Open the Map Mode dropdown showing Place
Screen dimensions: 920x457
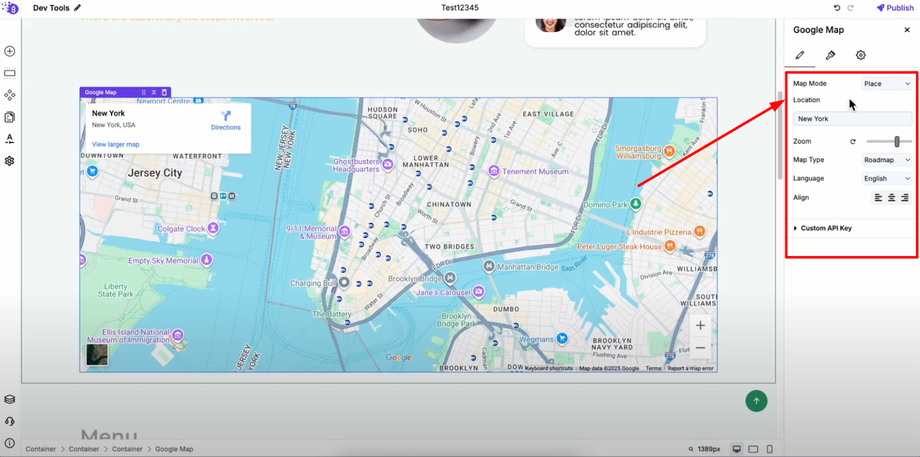coord(887,84)
